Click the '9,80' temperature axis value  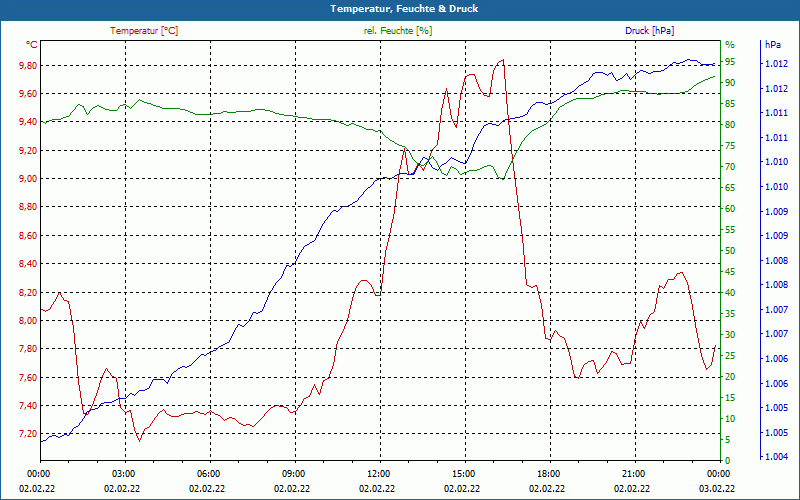pos(29,65)
